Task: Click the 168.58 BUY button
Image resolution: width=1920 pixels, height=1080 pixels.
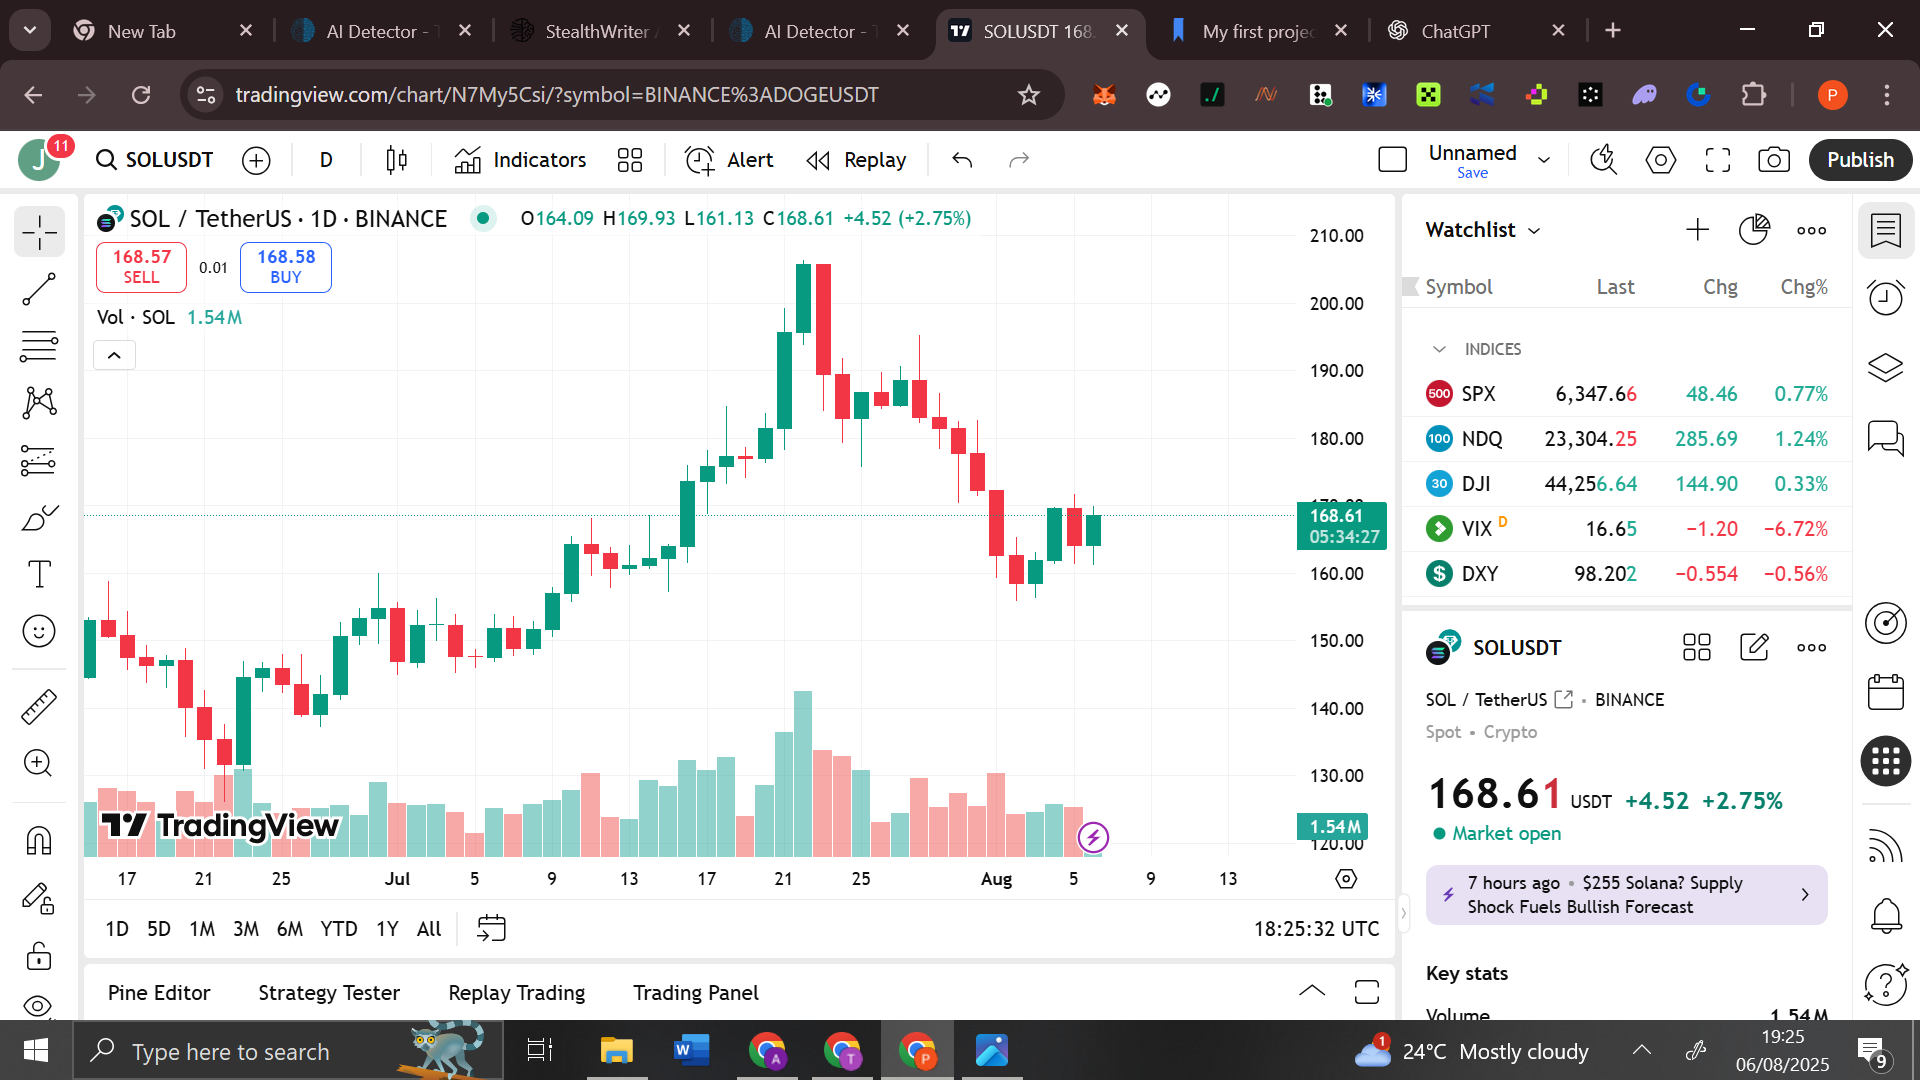Action: 286,267
